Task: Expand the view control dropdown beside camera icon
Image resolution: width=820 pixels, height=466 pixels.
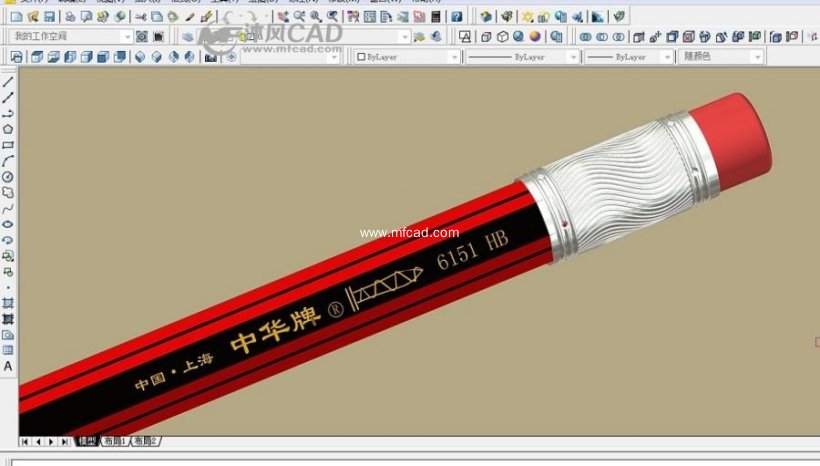Action: pyautogui.click(x=334, y=56)
